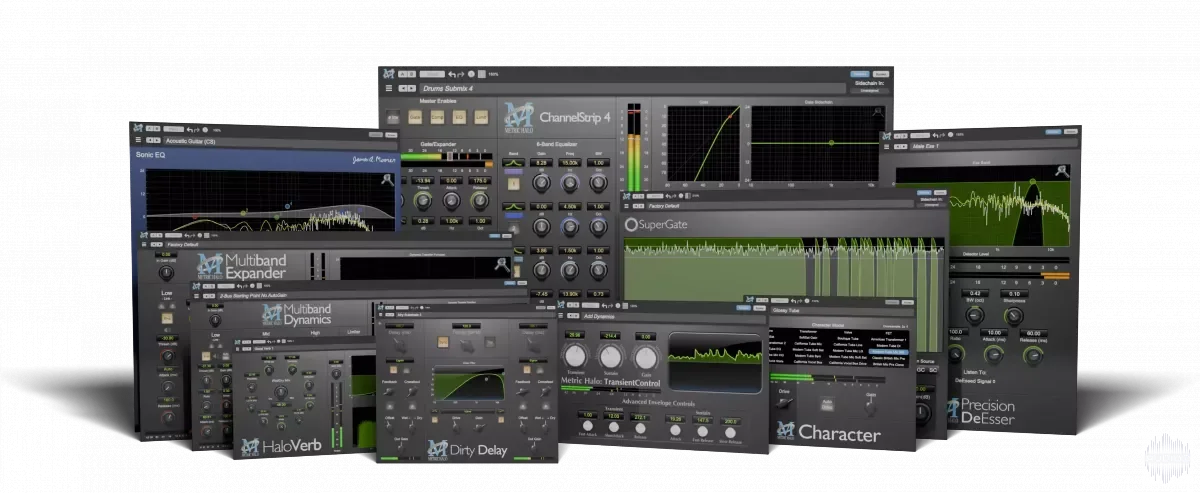
Task: Click the 8.28 gain value in the equalizer
Action: (541, 163)
